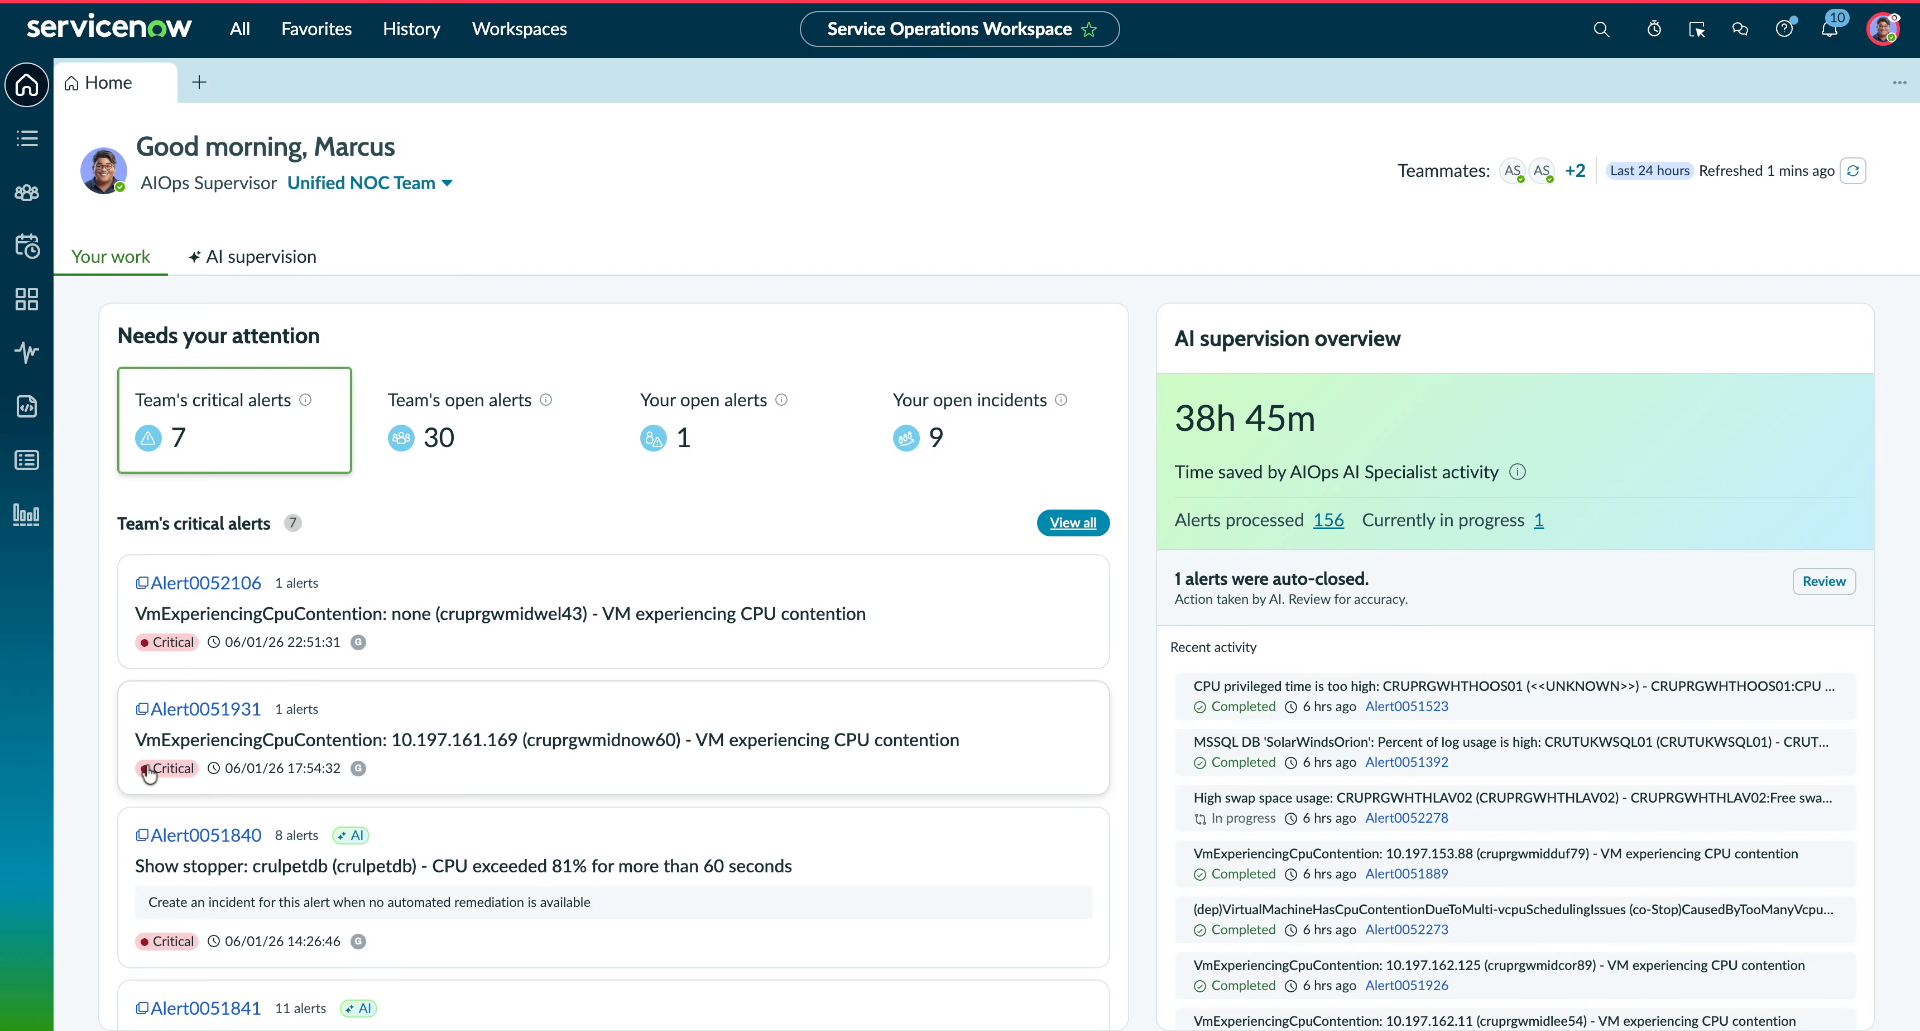Click the refresh icon next to Refreshed
1920x1031 pixels.
tap(1853, 171)
